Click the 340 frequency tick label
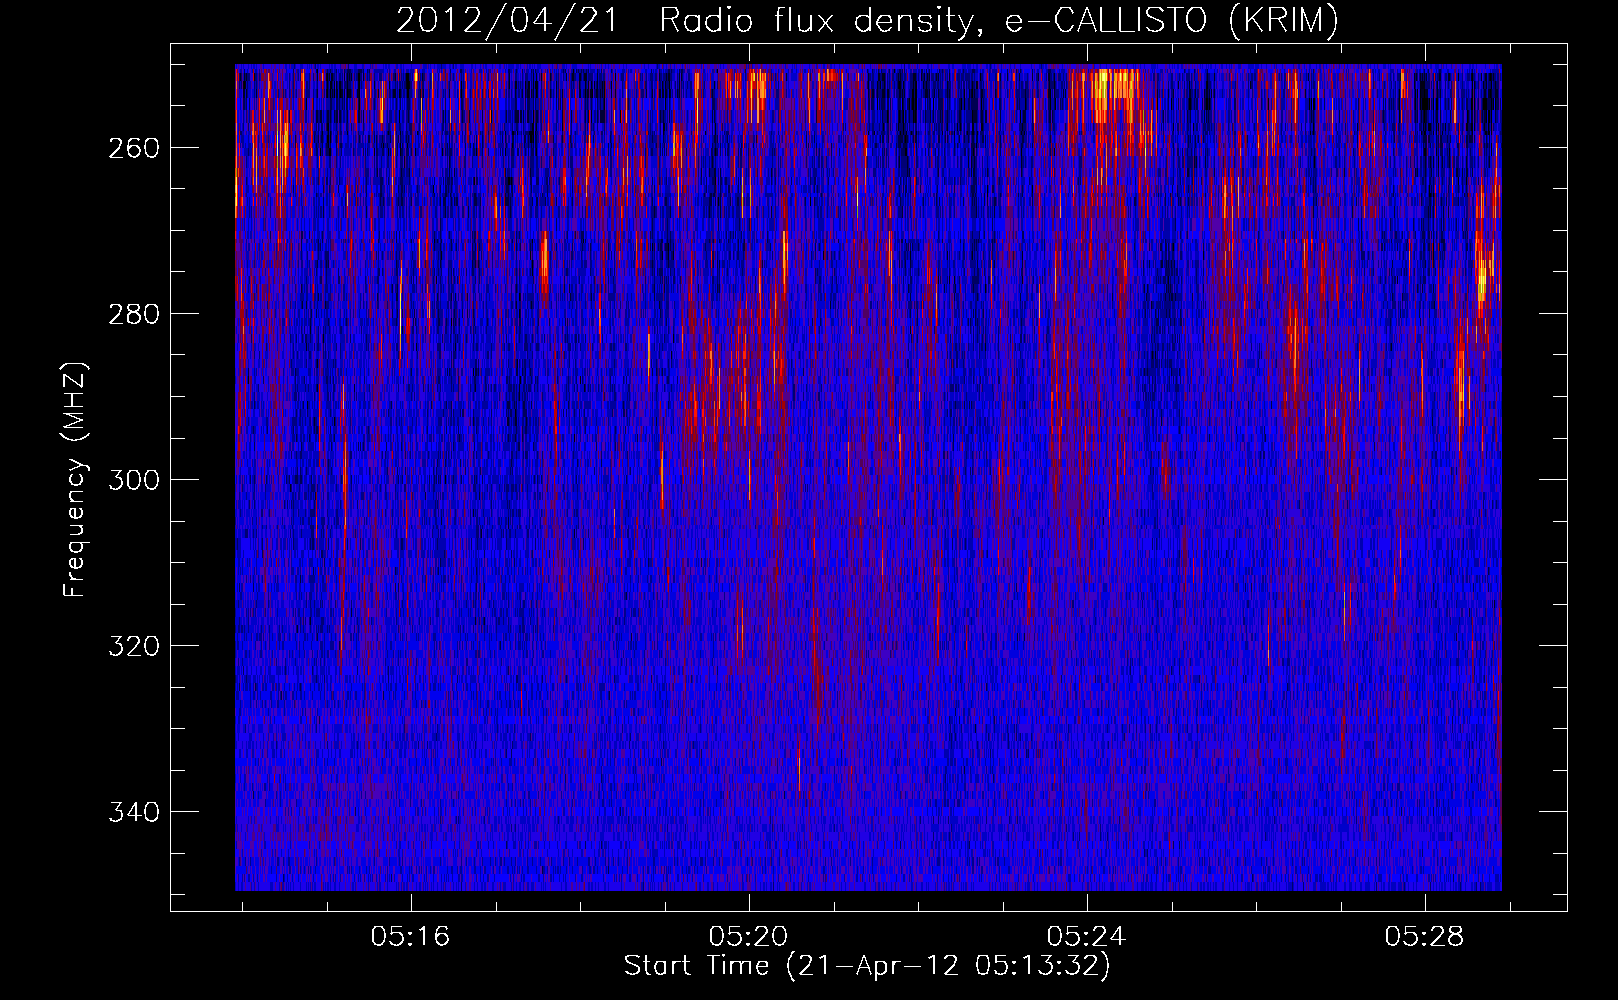This screenshot has width=1618, height=1000. tap(133, 812)
